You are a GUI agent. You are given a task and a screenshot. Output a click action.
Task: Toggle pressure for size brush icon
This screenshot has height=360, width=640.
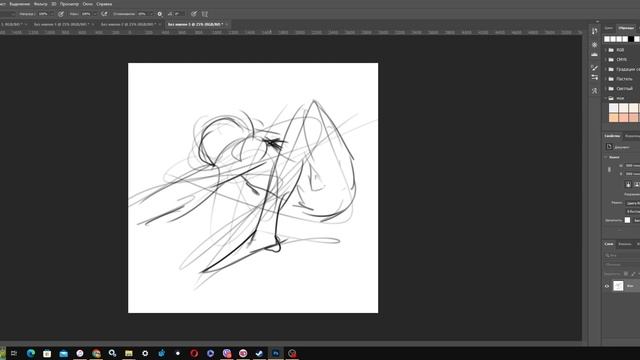(x=194, y=14)
